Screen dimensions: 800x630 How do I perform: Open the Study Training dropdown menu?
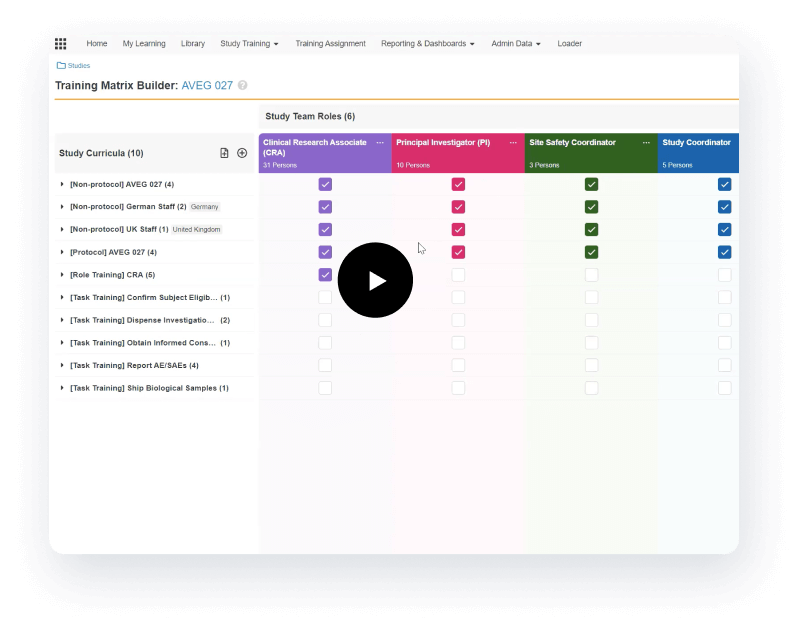click(249, 44)
